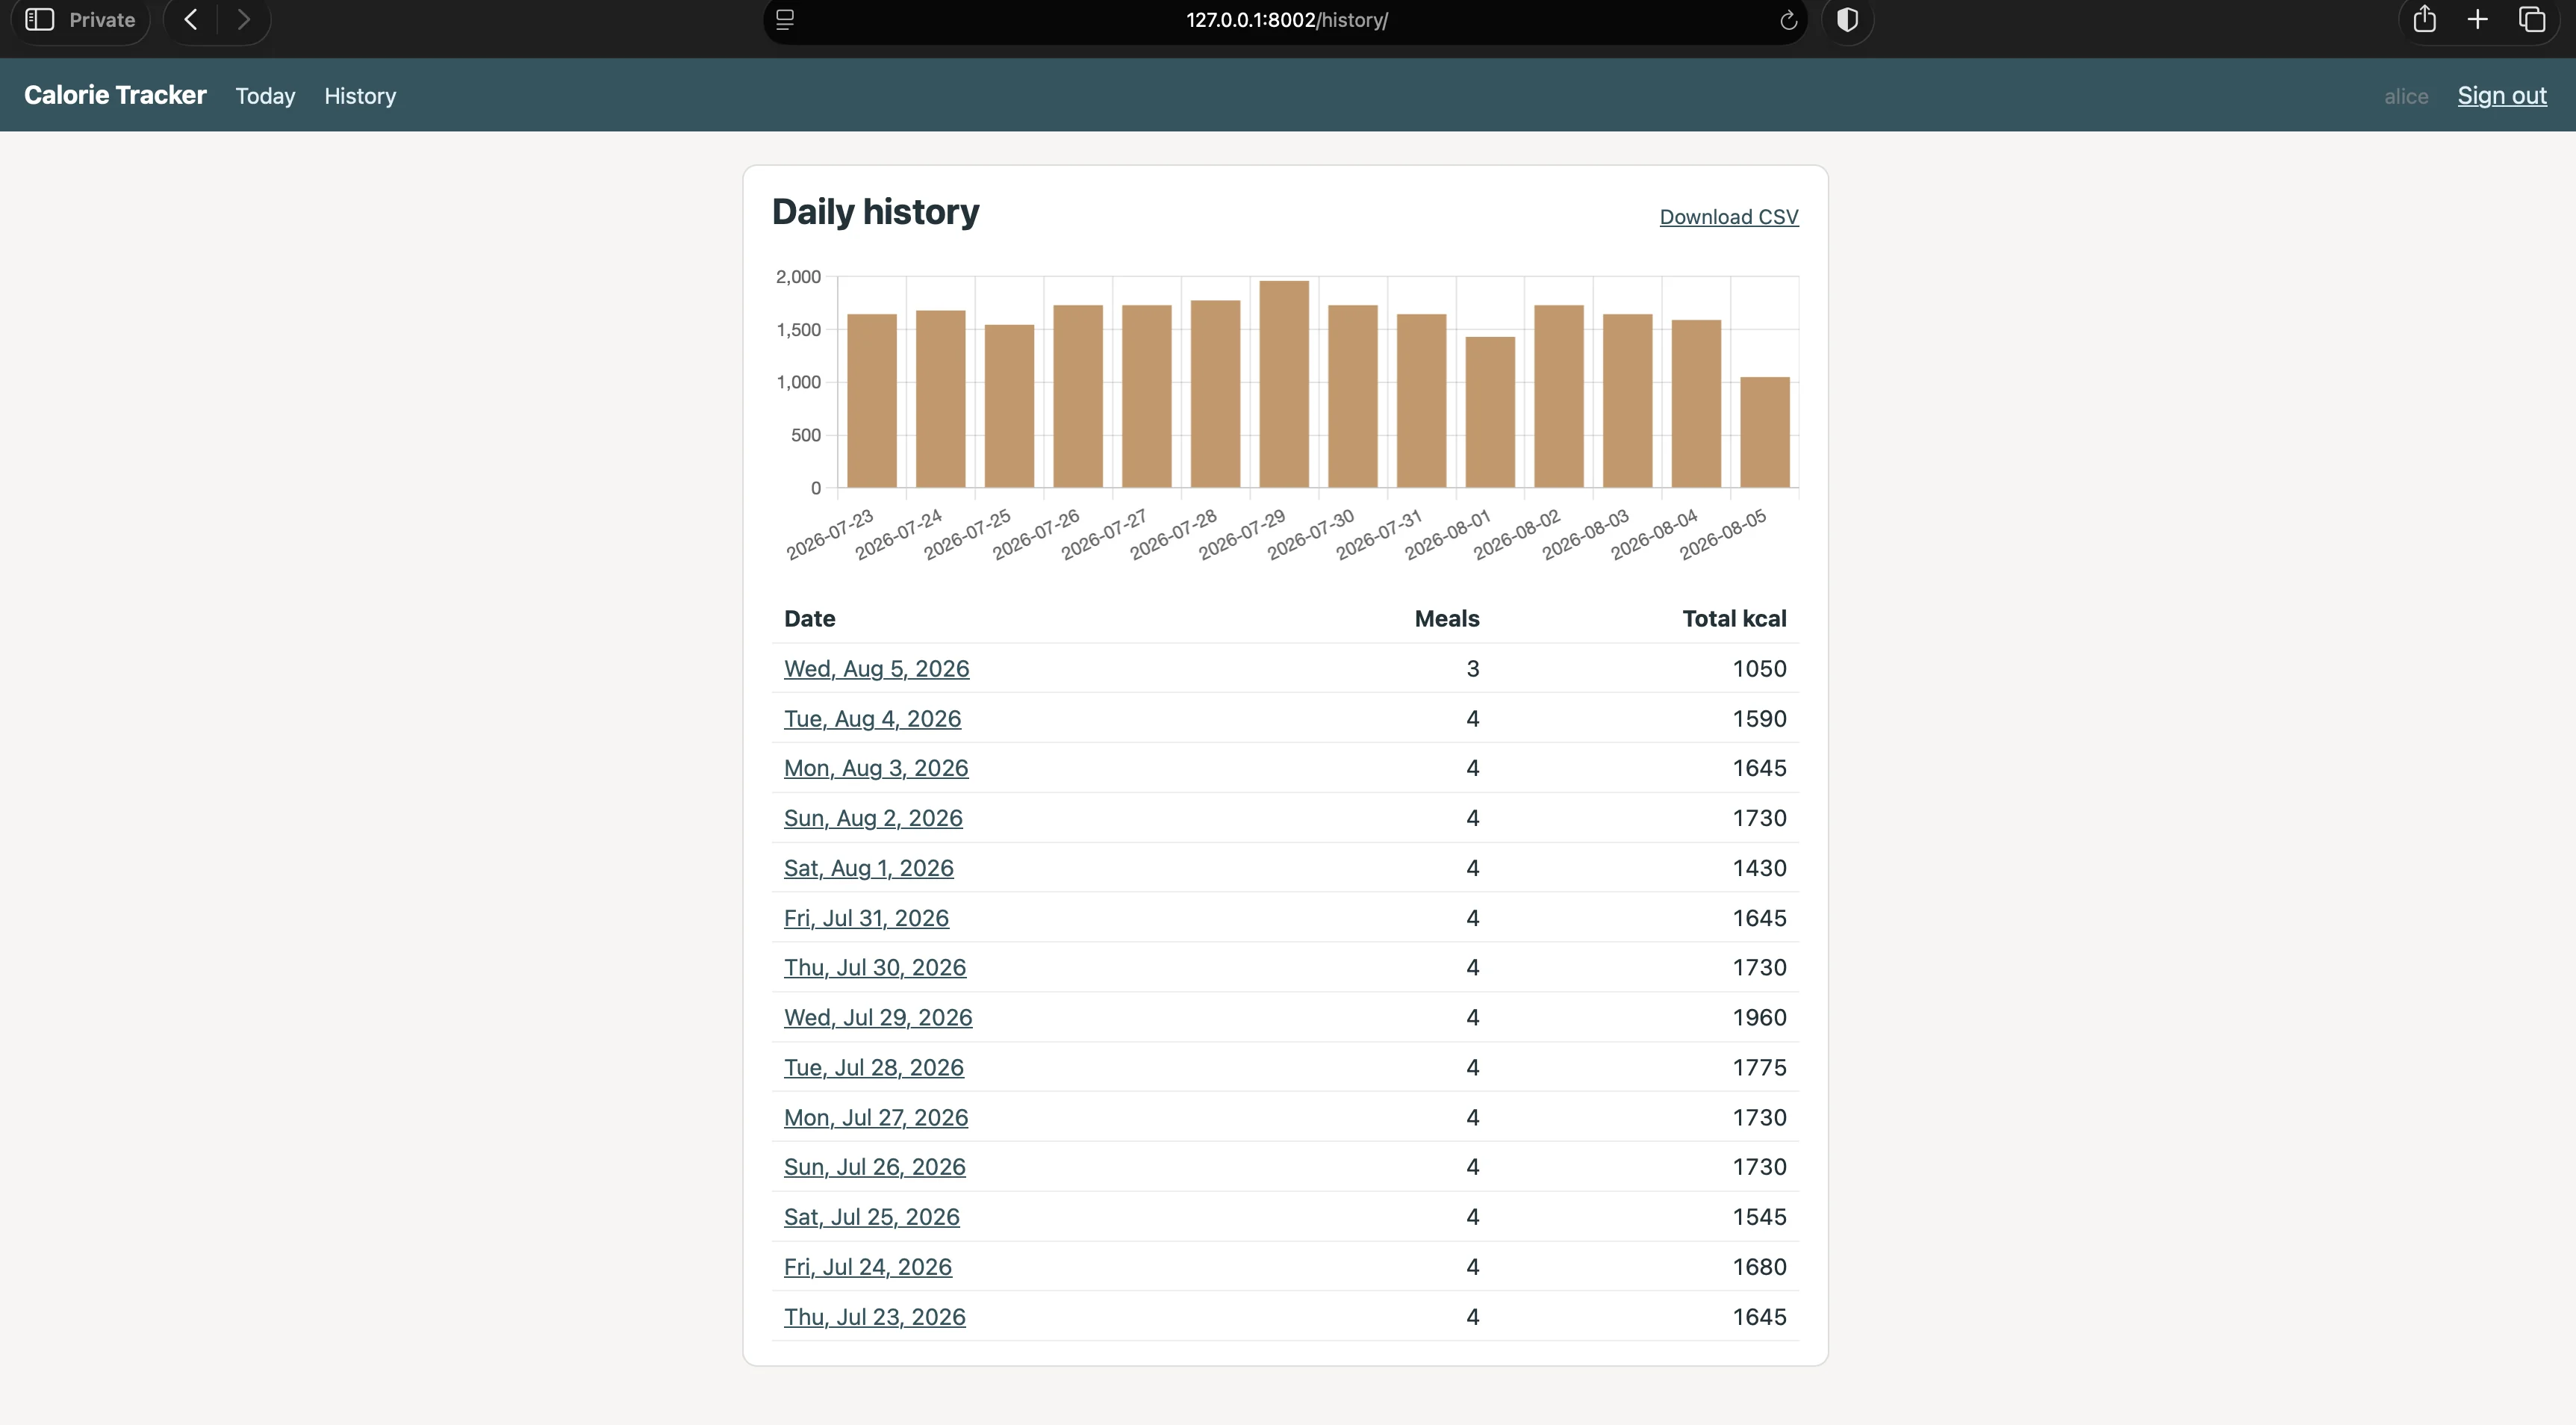Open the Mon, Aug 3, 2026 entry

[876, 768]
